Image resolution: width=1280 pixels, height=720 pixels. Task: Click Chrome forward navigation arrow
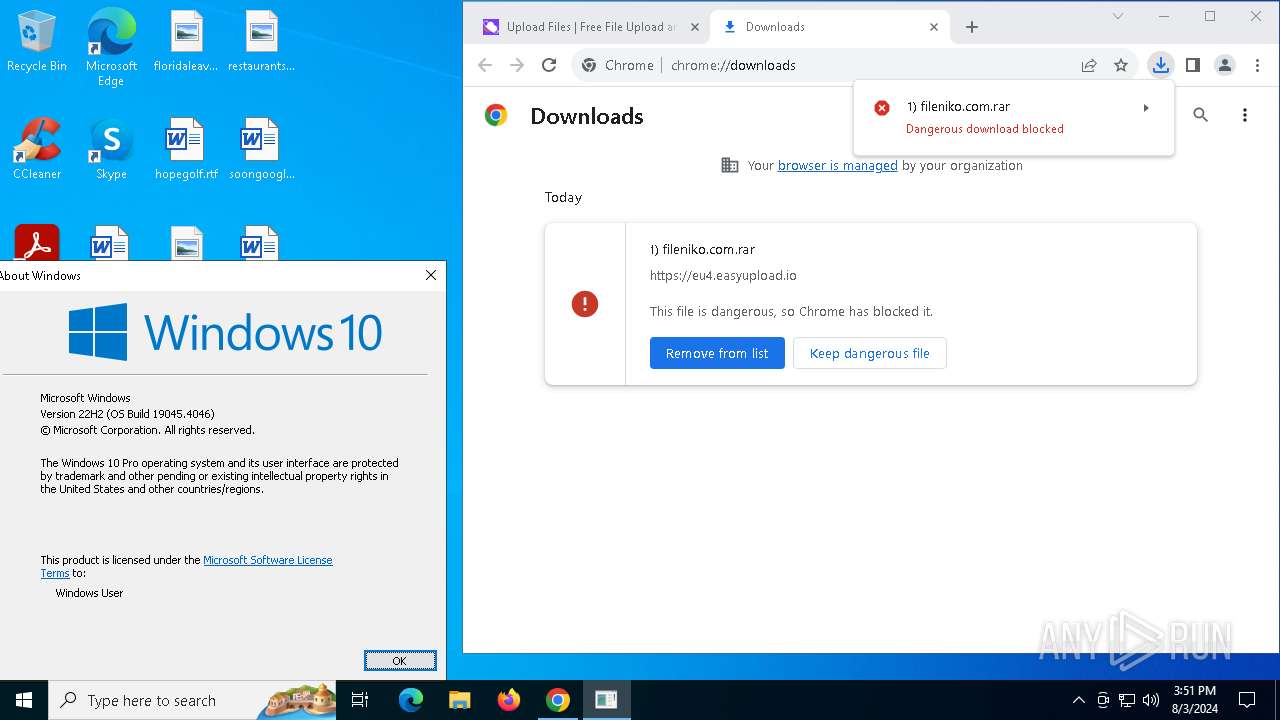(x=517, y=65)
